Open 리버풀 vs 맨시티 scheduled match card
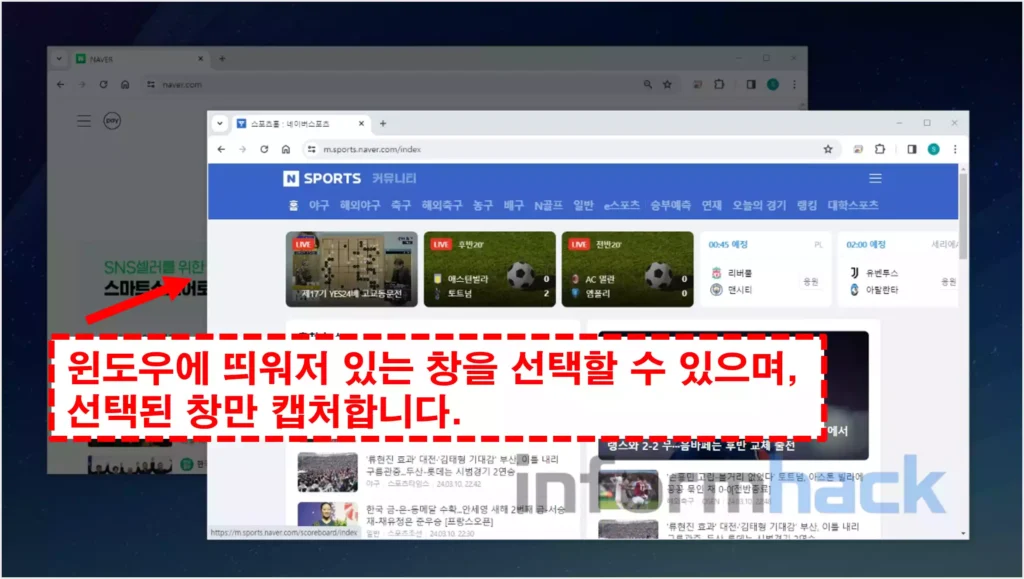This screenshot has height=579, width=1024. point(765,269)
